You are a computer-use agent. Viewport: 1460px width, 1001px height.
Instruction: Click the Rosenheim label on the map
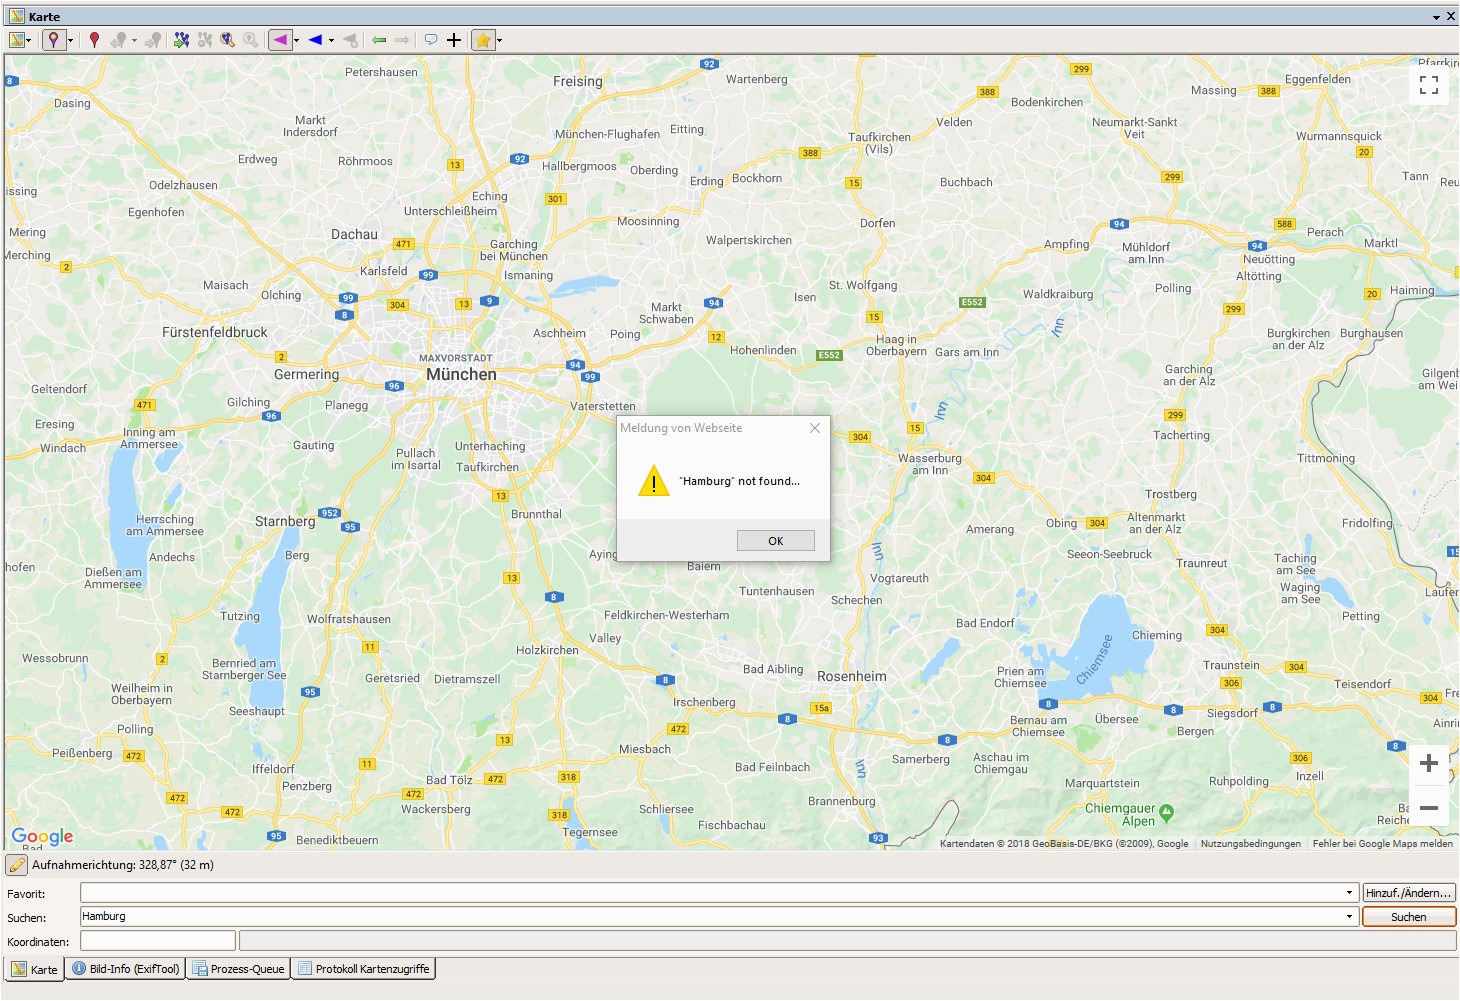click(852, 677)
